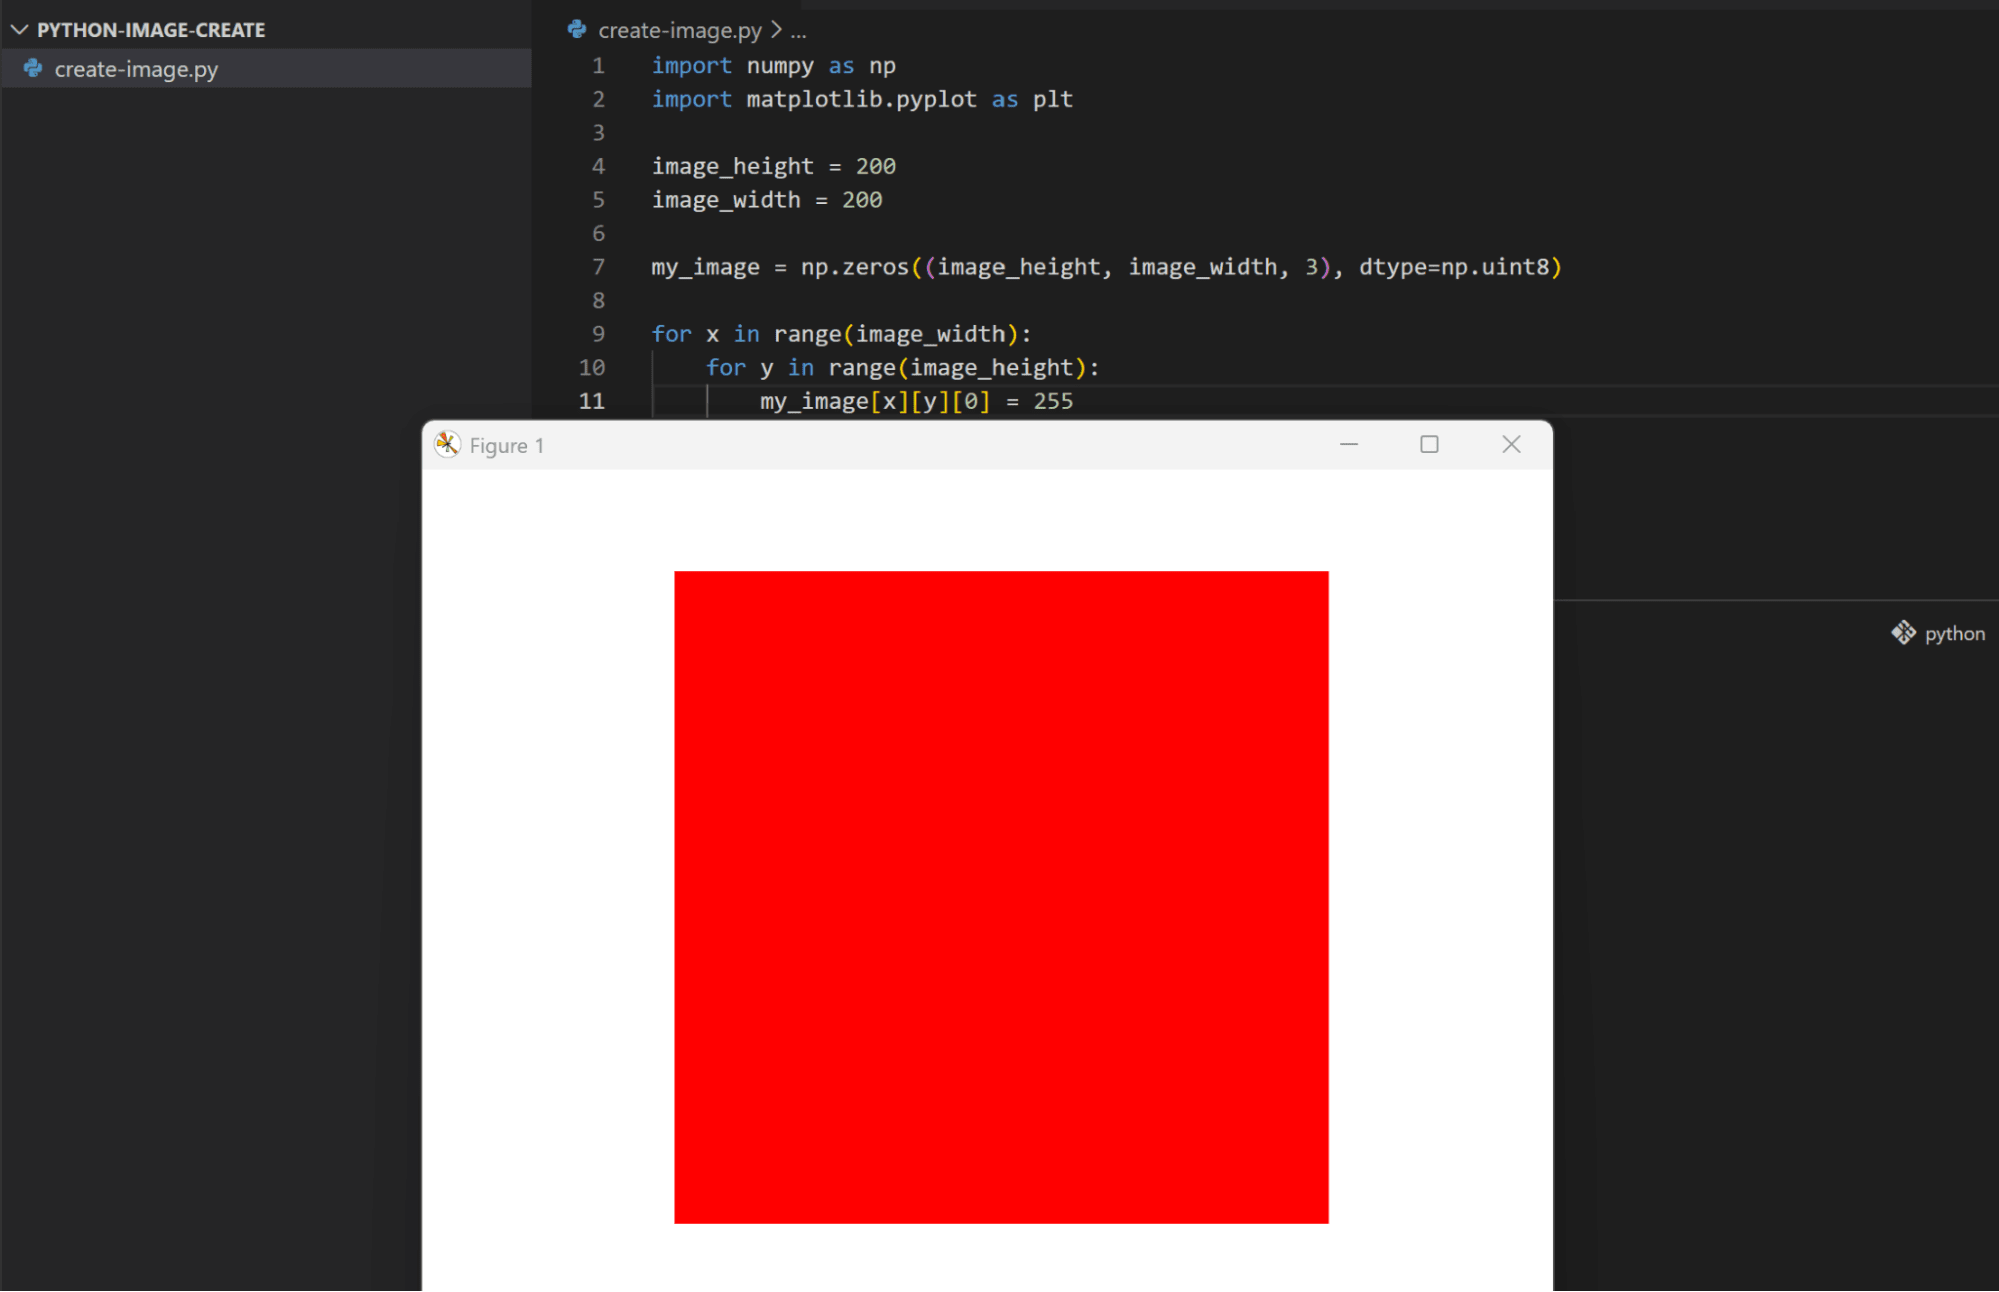Click the red image in the figure
The width and height of the screenshot is (1999, 1292).
[x=1001, y=897]
